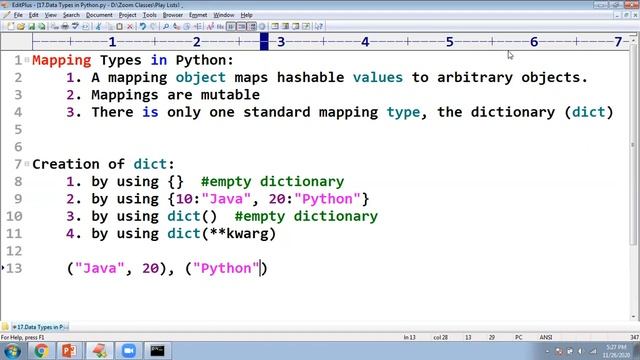Click the Find magnifier icon
The image size is (640, 360).
165,27
